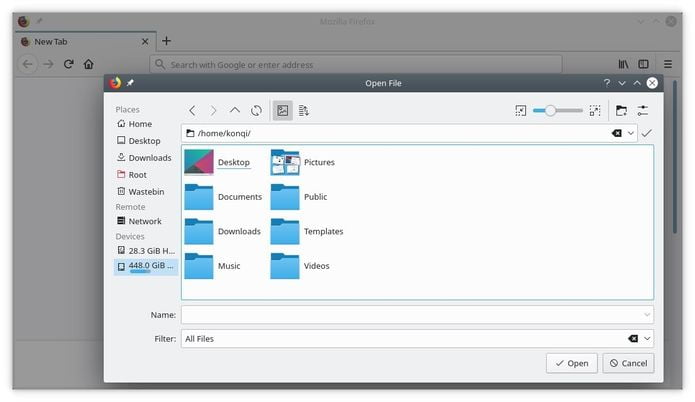This screenshot has width=695, height=402.
Task: Click the Firefox address search bar
Action: click(356, 65)
